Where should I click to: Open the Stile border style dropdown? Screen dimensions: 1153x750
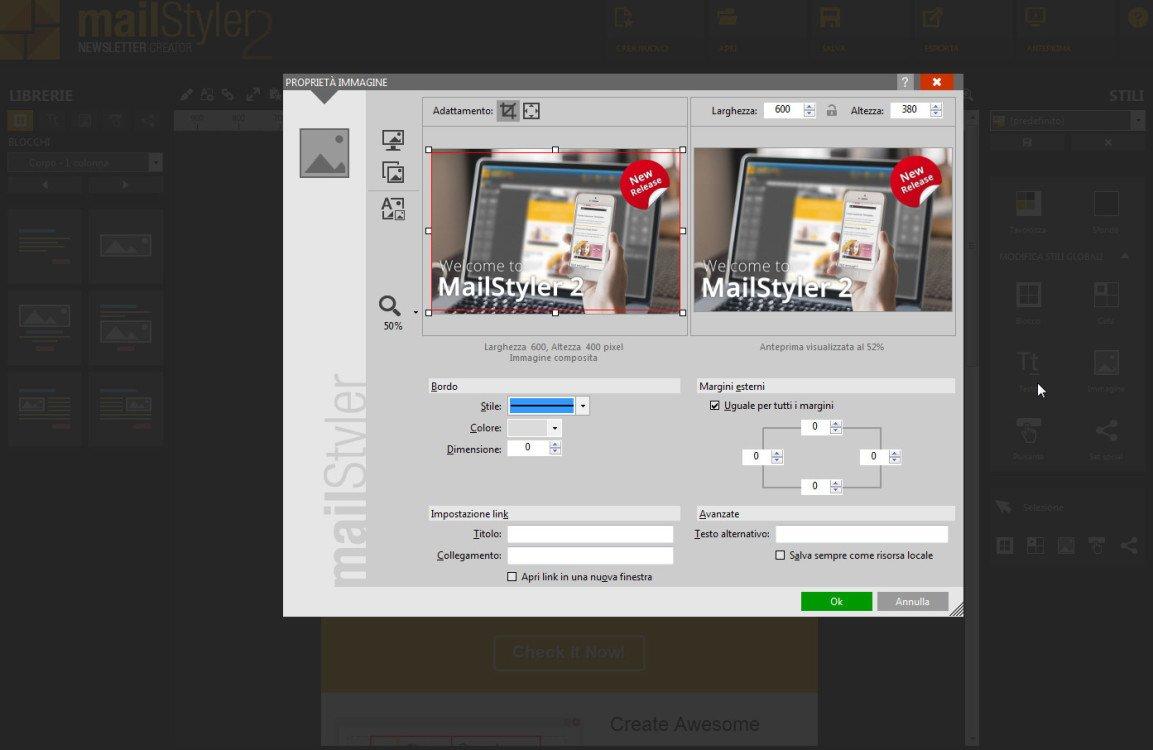click(583, 406)
